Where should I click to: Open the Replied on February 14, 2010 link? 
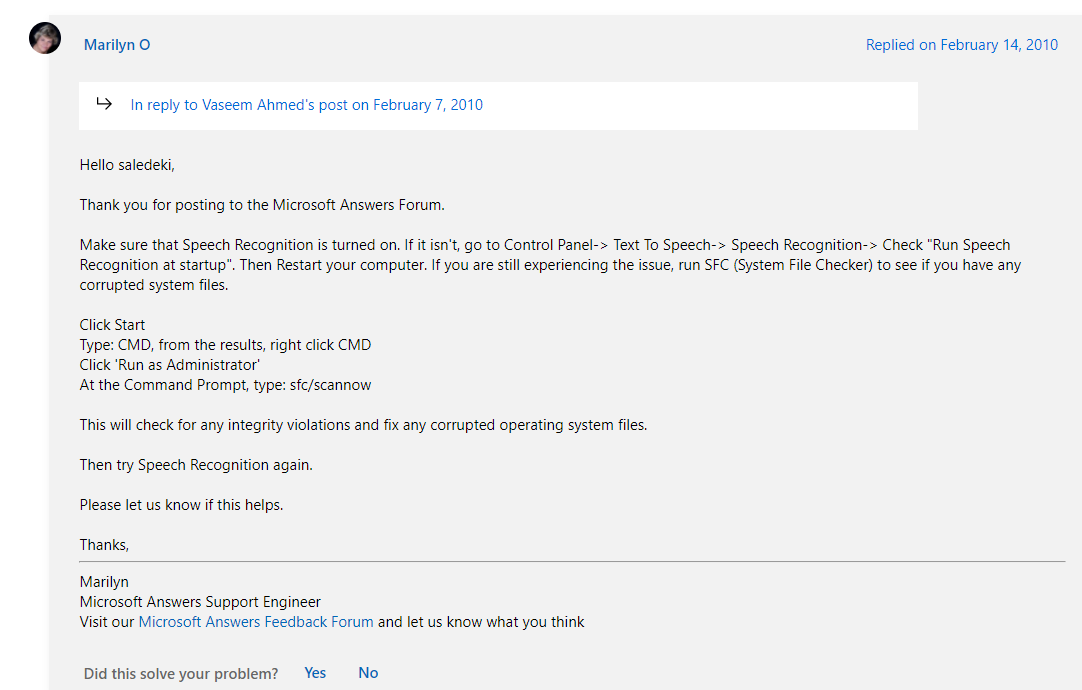pyautogui.click(x=961, y=45)
